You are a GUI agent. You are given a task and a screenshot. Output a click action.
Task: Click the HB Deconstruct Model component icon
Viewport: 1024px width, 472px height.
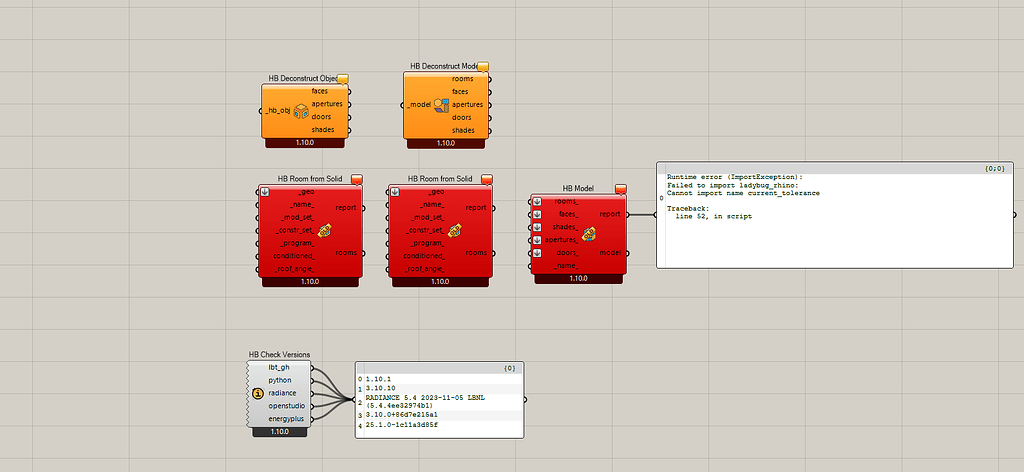click(439, 105)
